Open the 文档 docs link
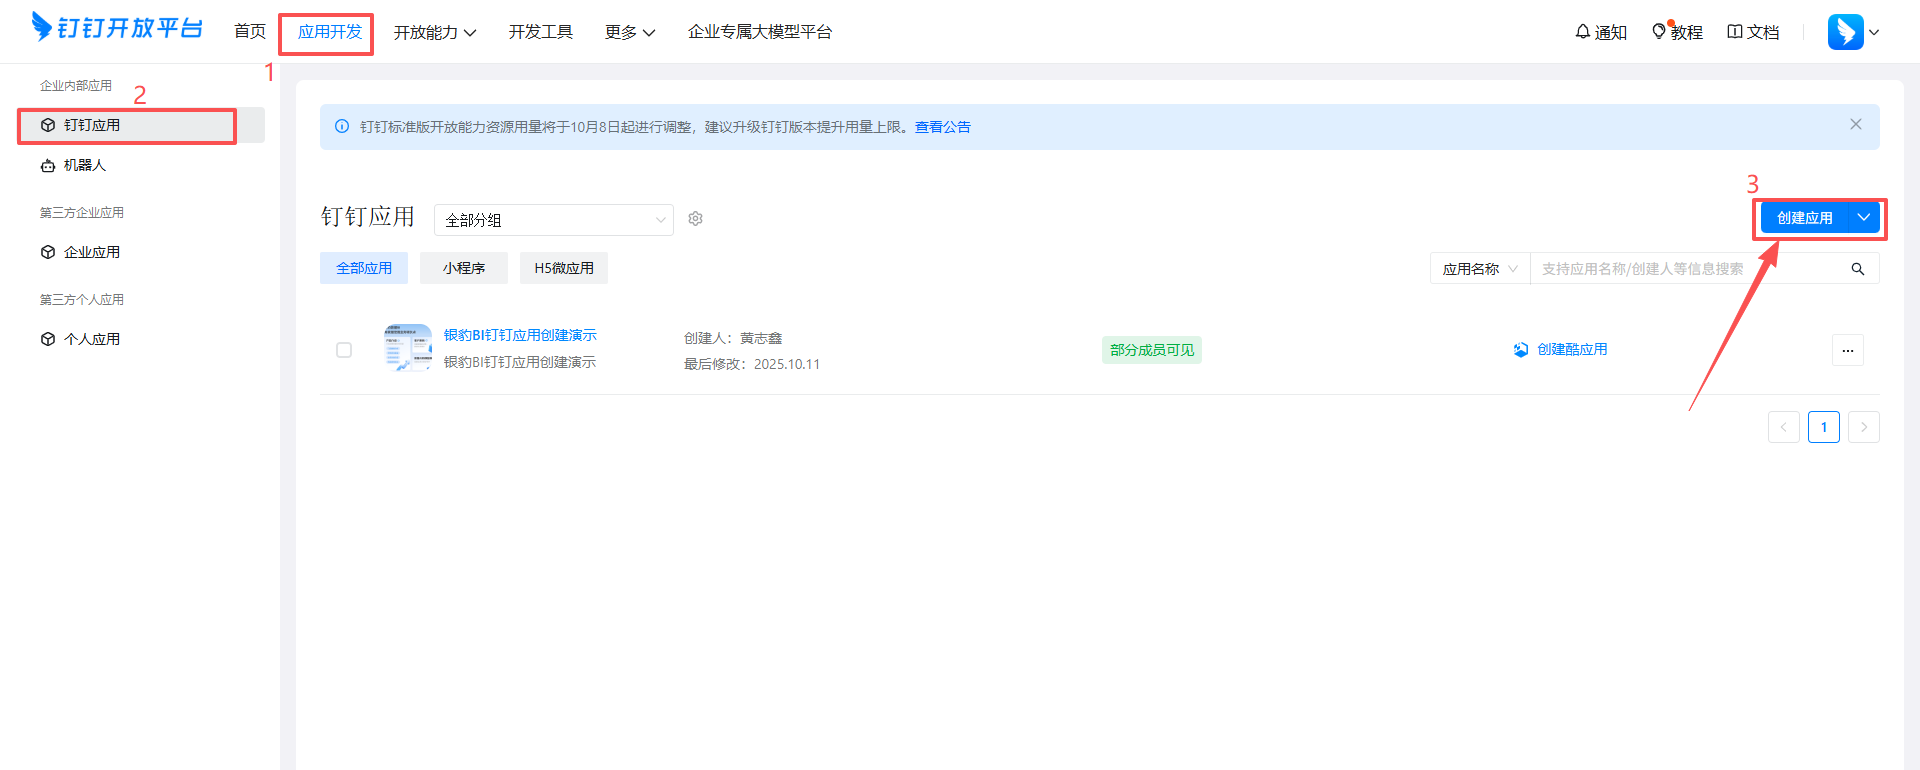This screenshot has height=770, width=1920. tap(1754, 32)
